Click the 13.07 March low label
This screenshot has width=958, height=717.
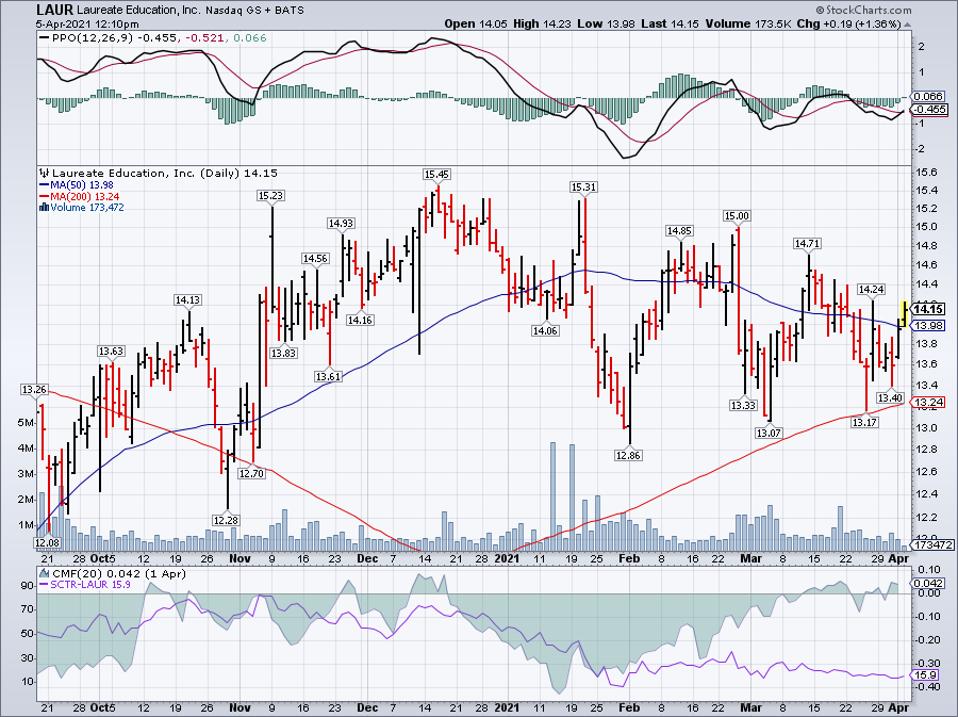click(x=769, y=433)
